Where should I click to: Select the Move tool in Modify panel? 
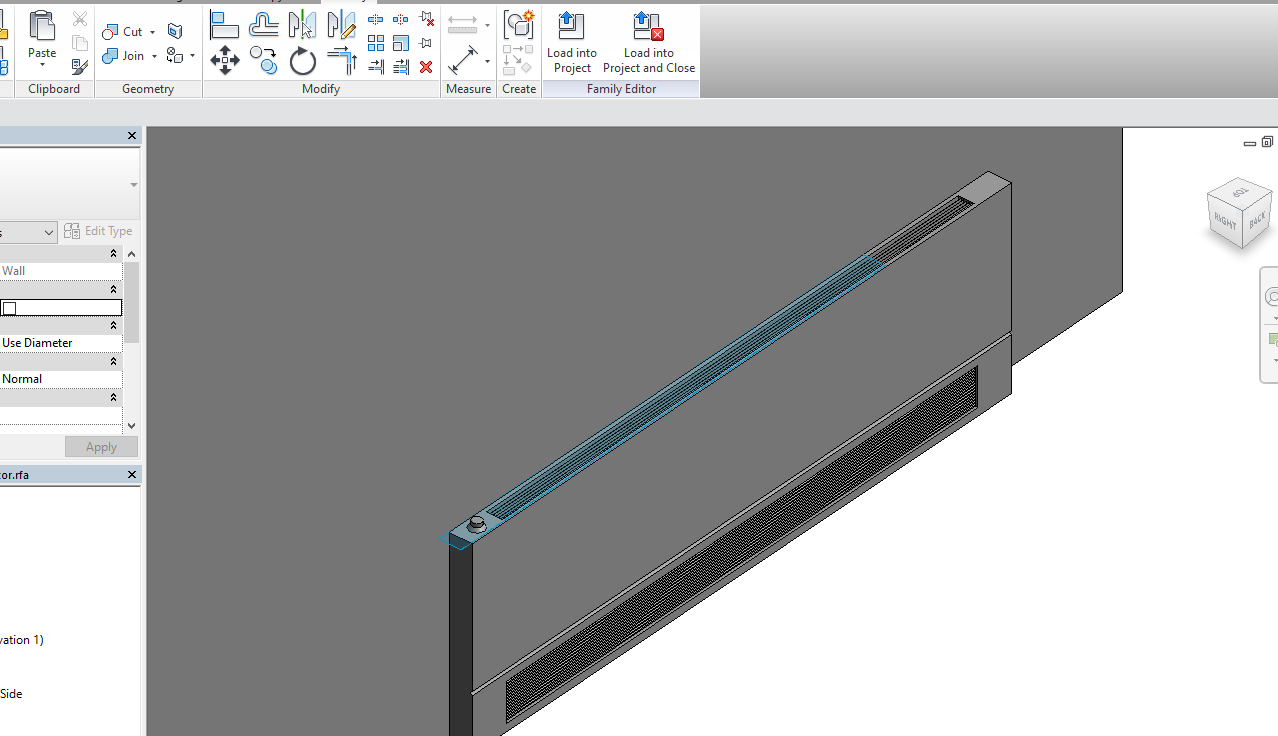click(225, 60)
